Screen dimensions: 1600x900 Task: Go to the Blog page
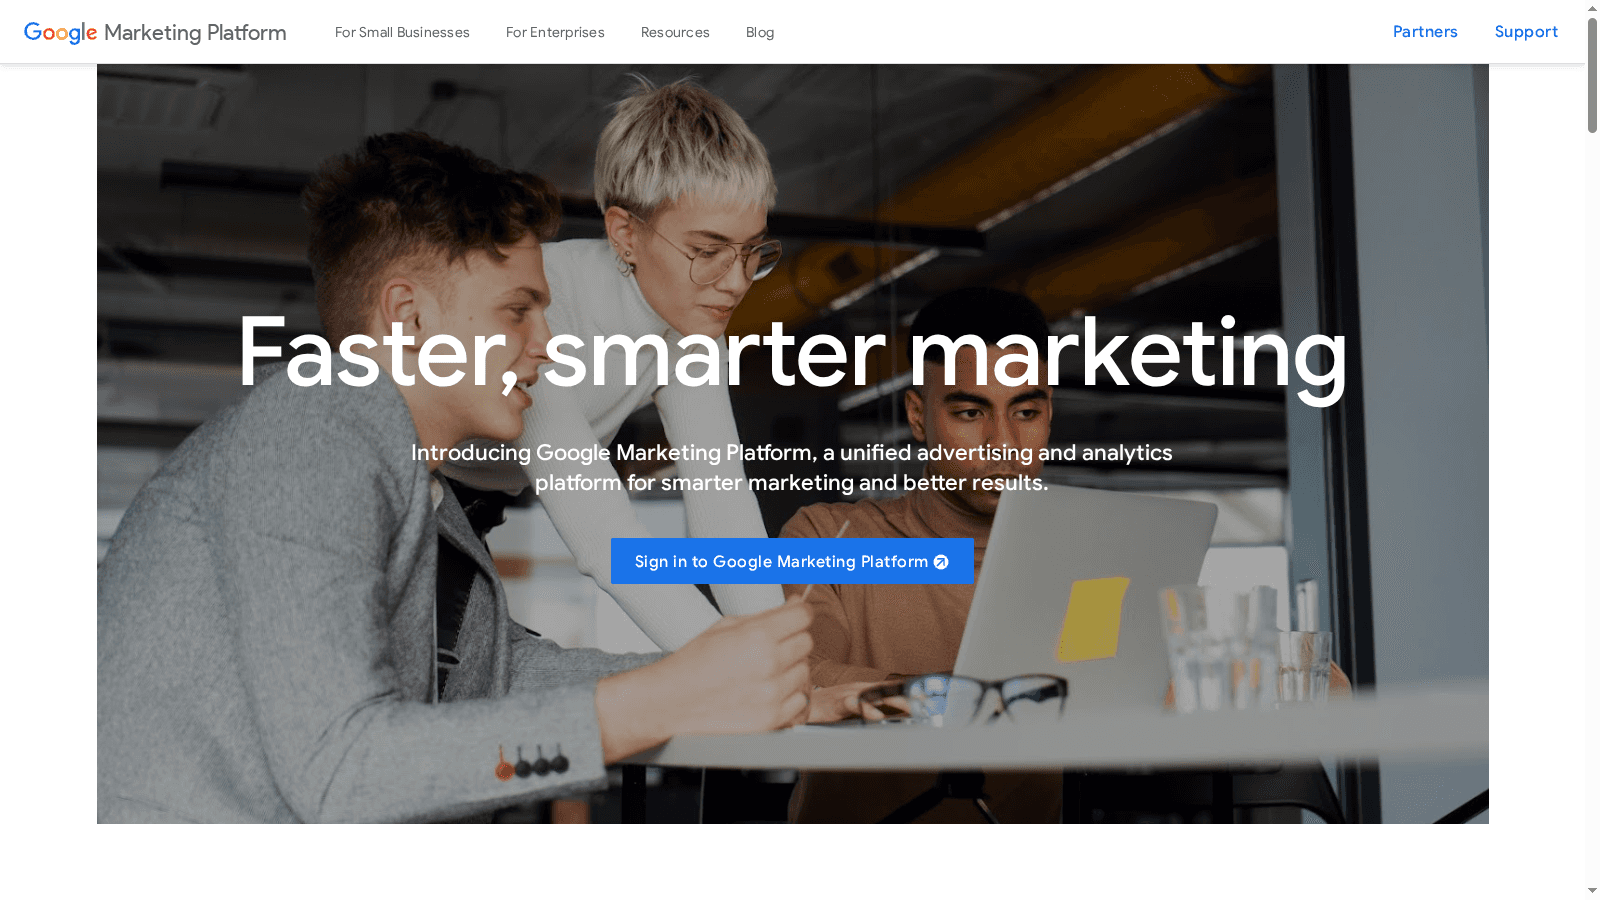click(760, 32)
